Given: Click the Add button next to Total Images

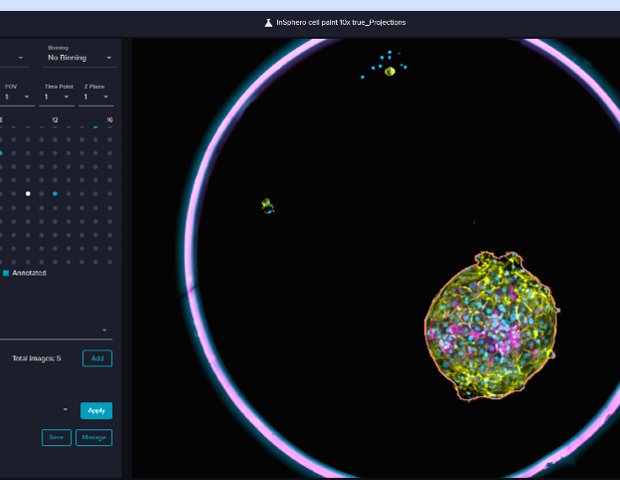Looking at the screenshot, I should (97, 358).
